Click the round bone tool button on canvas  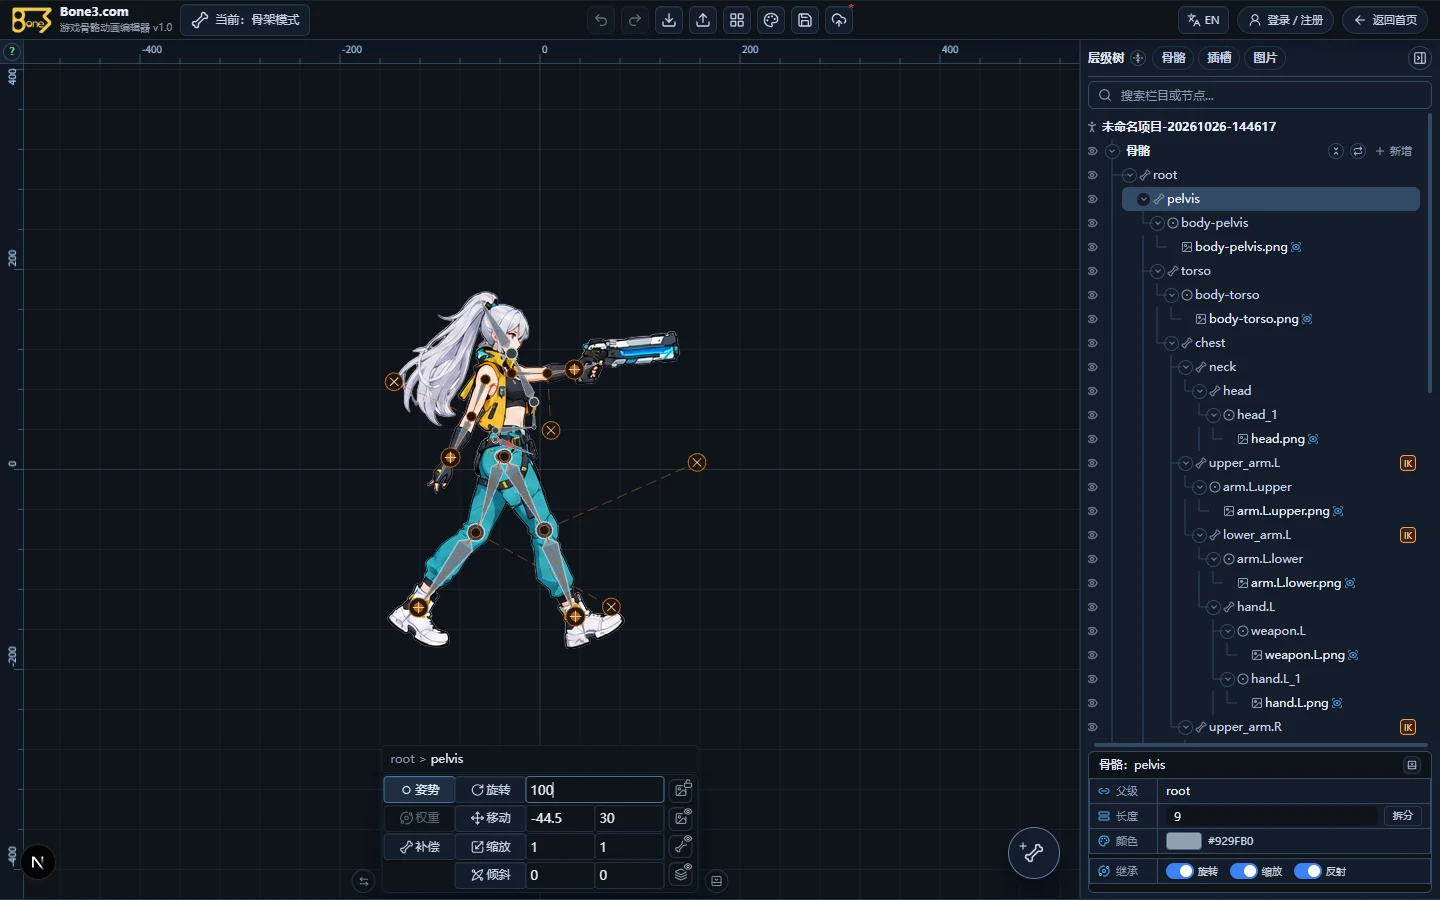point(1033,853)
